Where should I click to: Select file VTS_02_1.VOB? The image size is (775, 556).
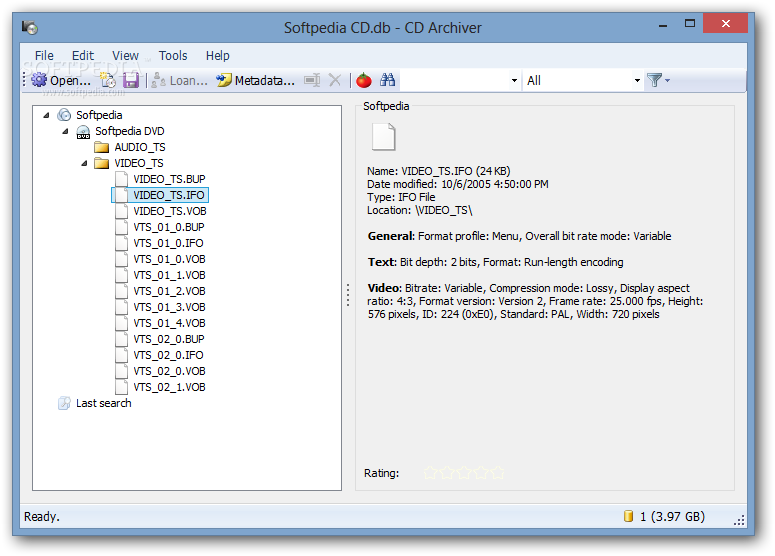click(169, 387)
